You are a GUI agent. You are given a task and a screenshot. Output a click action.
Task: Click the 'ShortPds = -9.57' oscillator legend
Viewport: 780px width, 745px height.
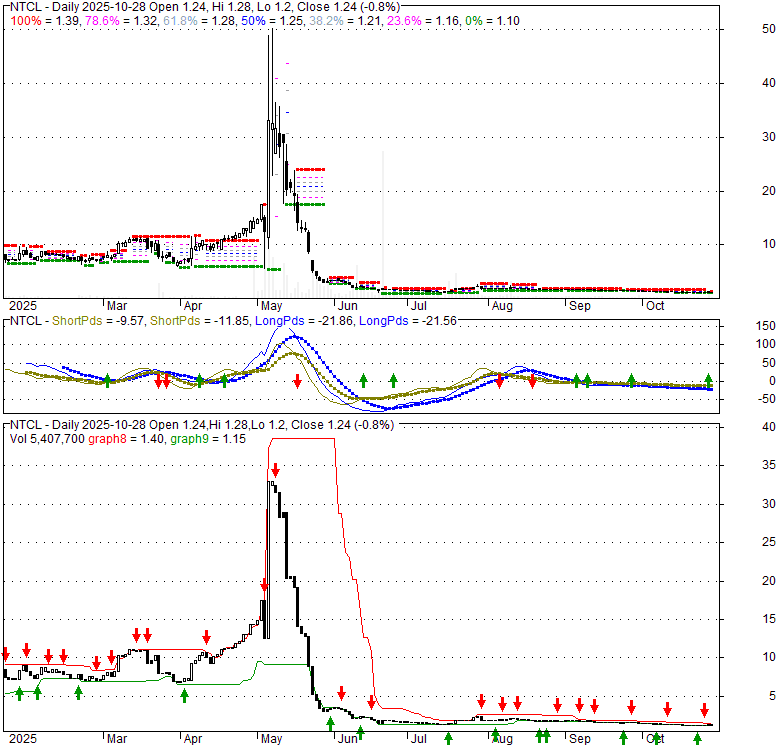click(98, 321)
